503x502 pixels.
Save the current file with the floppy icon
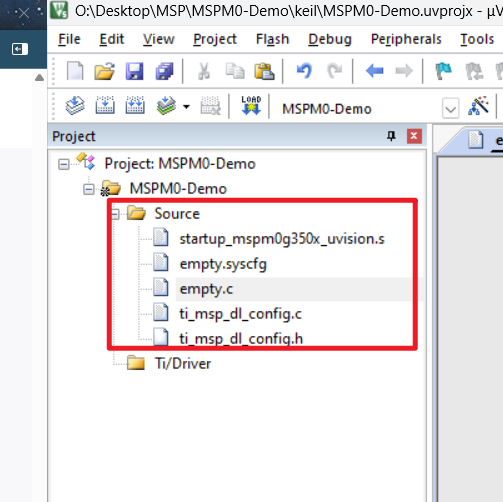[x=134, y=71]
